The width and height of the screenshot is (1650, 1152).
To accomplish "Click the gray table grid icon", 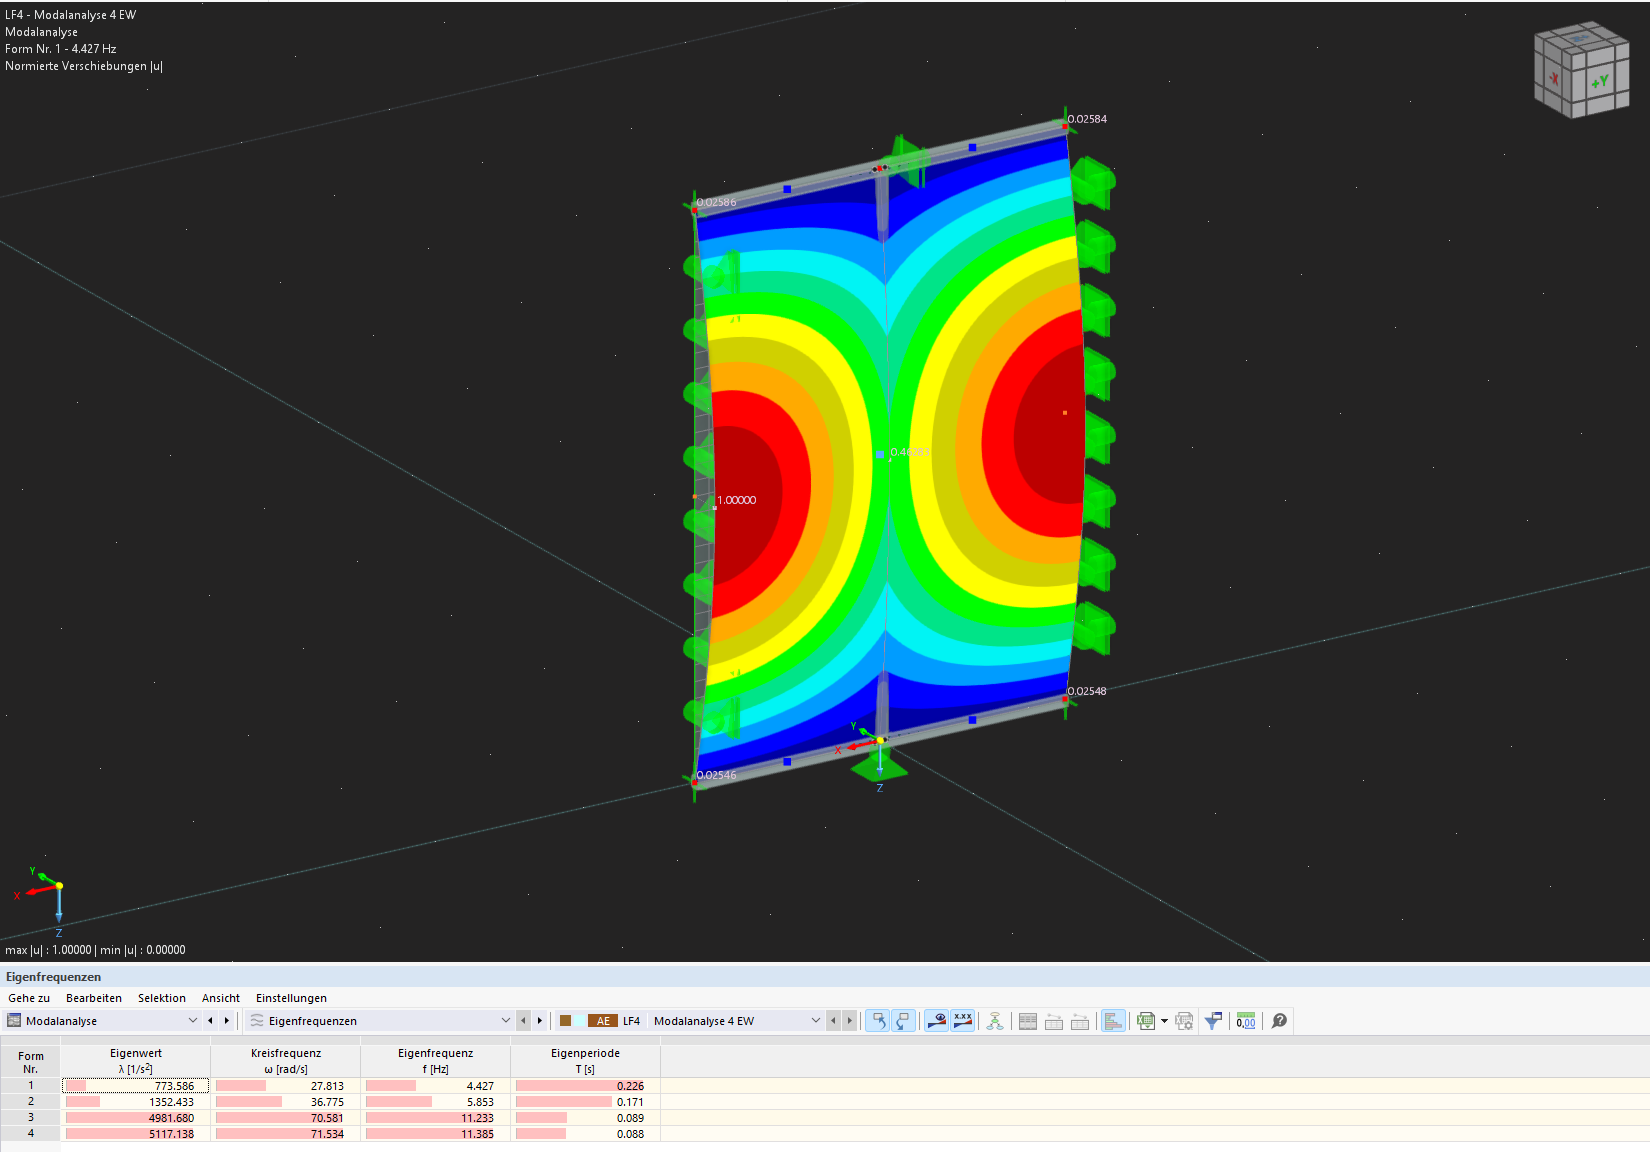I will 1027,1021.
